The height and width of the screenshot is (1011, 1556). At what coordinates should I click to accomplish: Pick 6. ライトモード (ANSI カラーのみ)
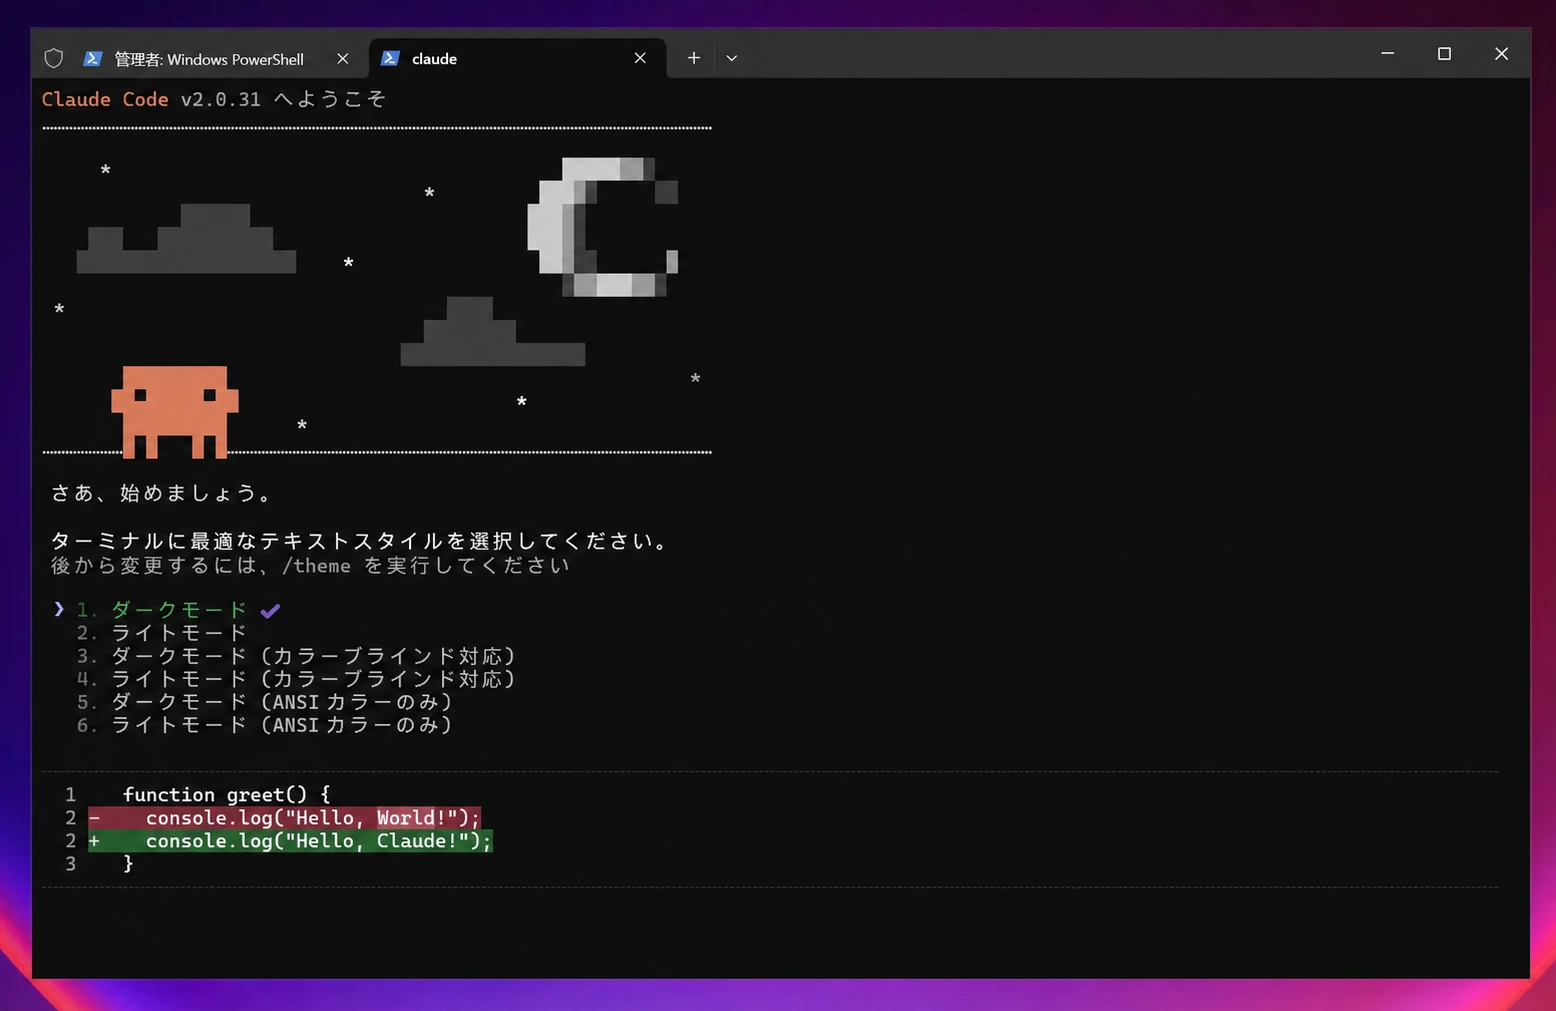[x=265, y=725]
